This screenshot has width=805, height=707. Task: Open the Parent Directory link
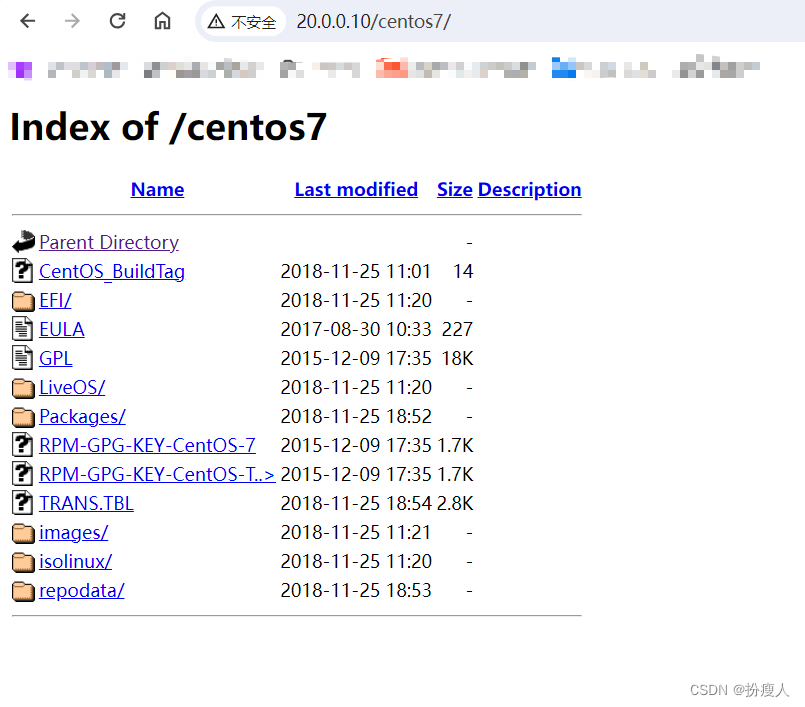coord(109,242)
